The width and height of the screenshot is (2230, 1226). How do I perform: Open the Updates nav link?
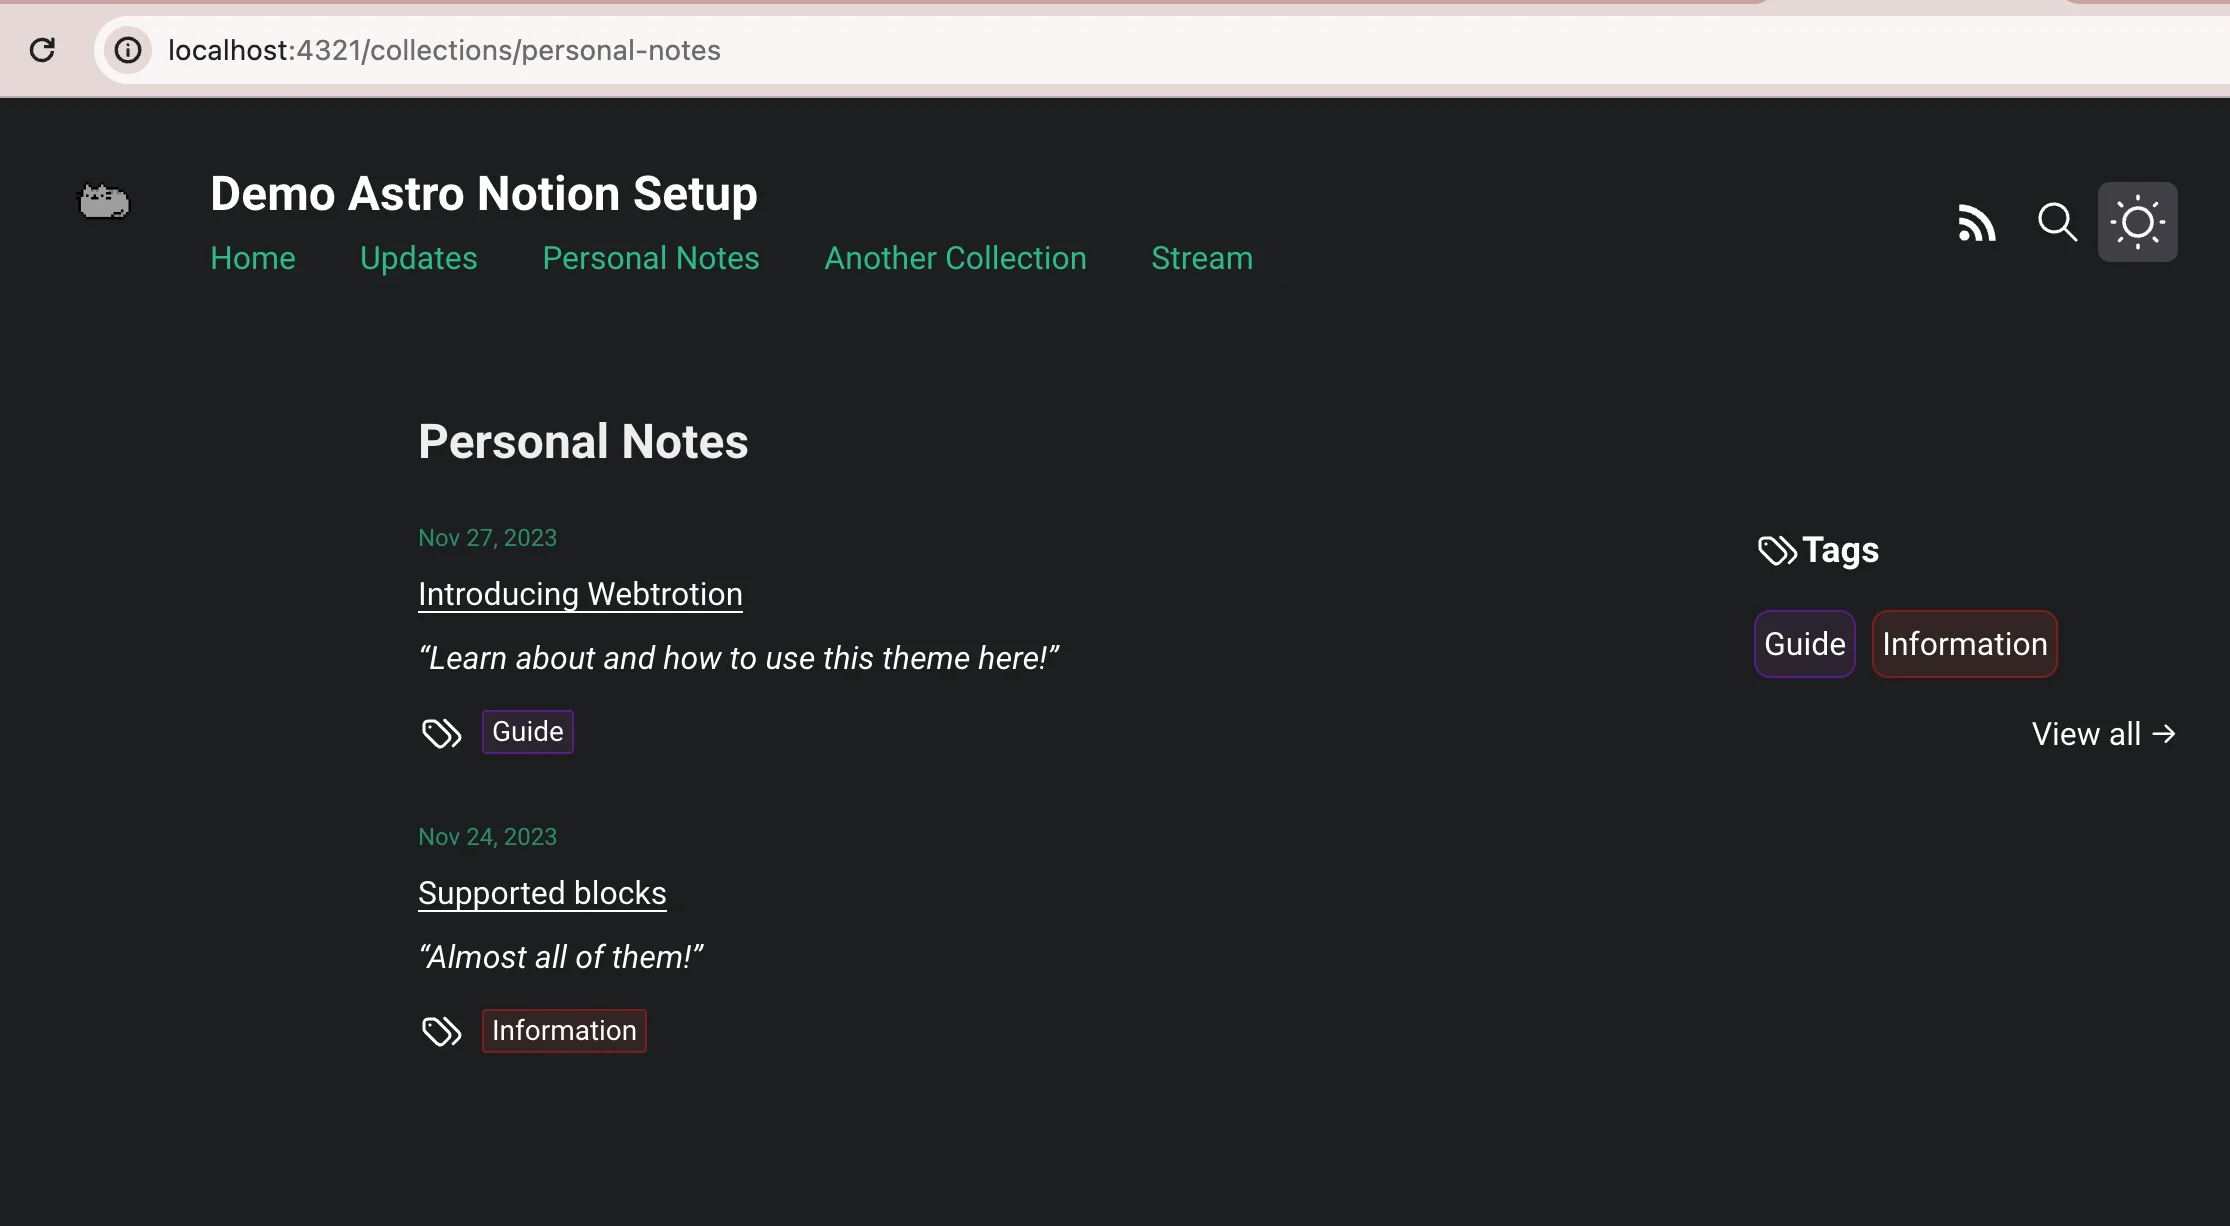418,258
